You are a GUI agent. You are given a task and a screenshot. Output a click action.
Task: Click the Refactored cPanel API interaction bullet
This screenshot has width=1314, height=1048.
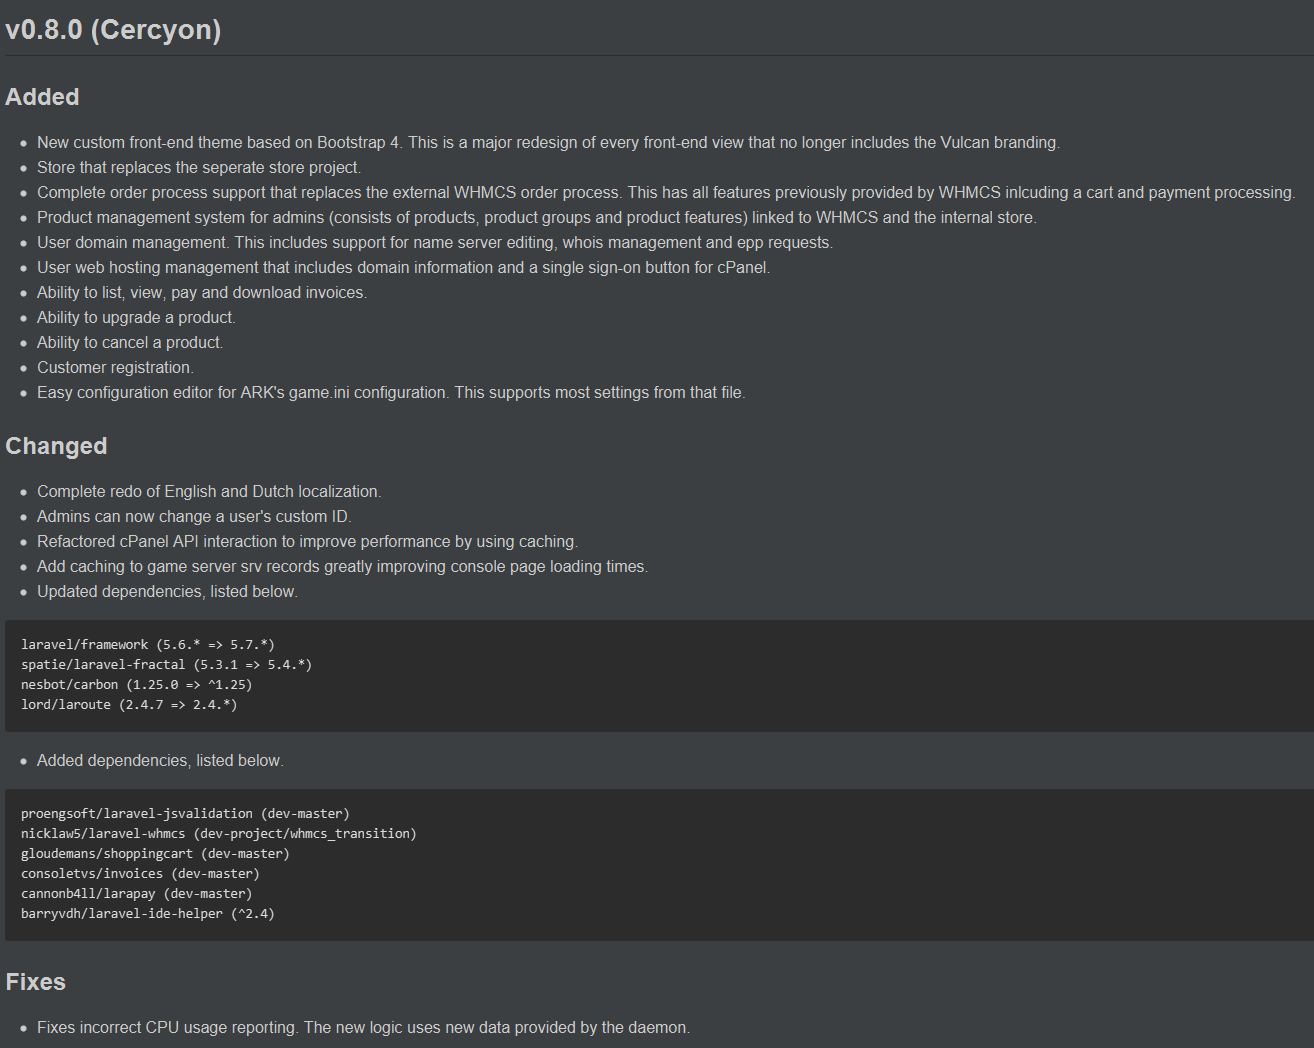[x=307, y=542]
